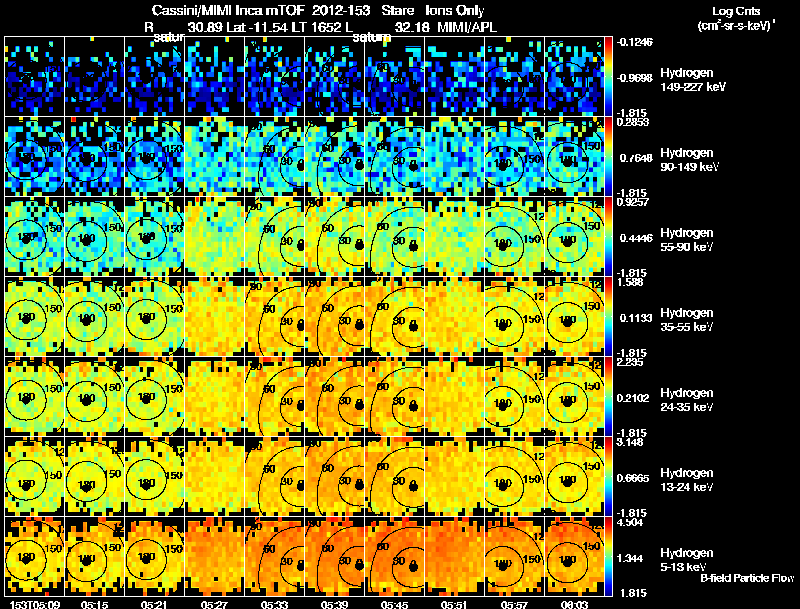Click the '05:33' time axis label
Image resolution: width=800 pixels, height=609 pixels.
(x=274, y=604)
